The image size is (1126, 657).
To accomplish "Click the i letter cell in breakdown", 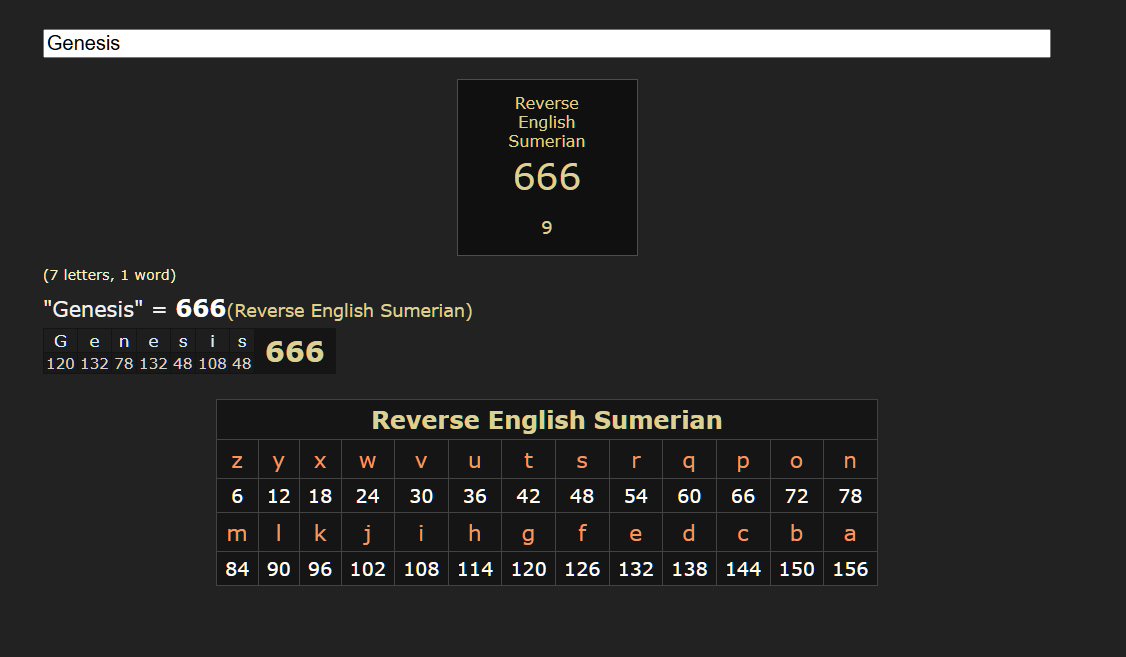I will click(x=213, y=342).
